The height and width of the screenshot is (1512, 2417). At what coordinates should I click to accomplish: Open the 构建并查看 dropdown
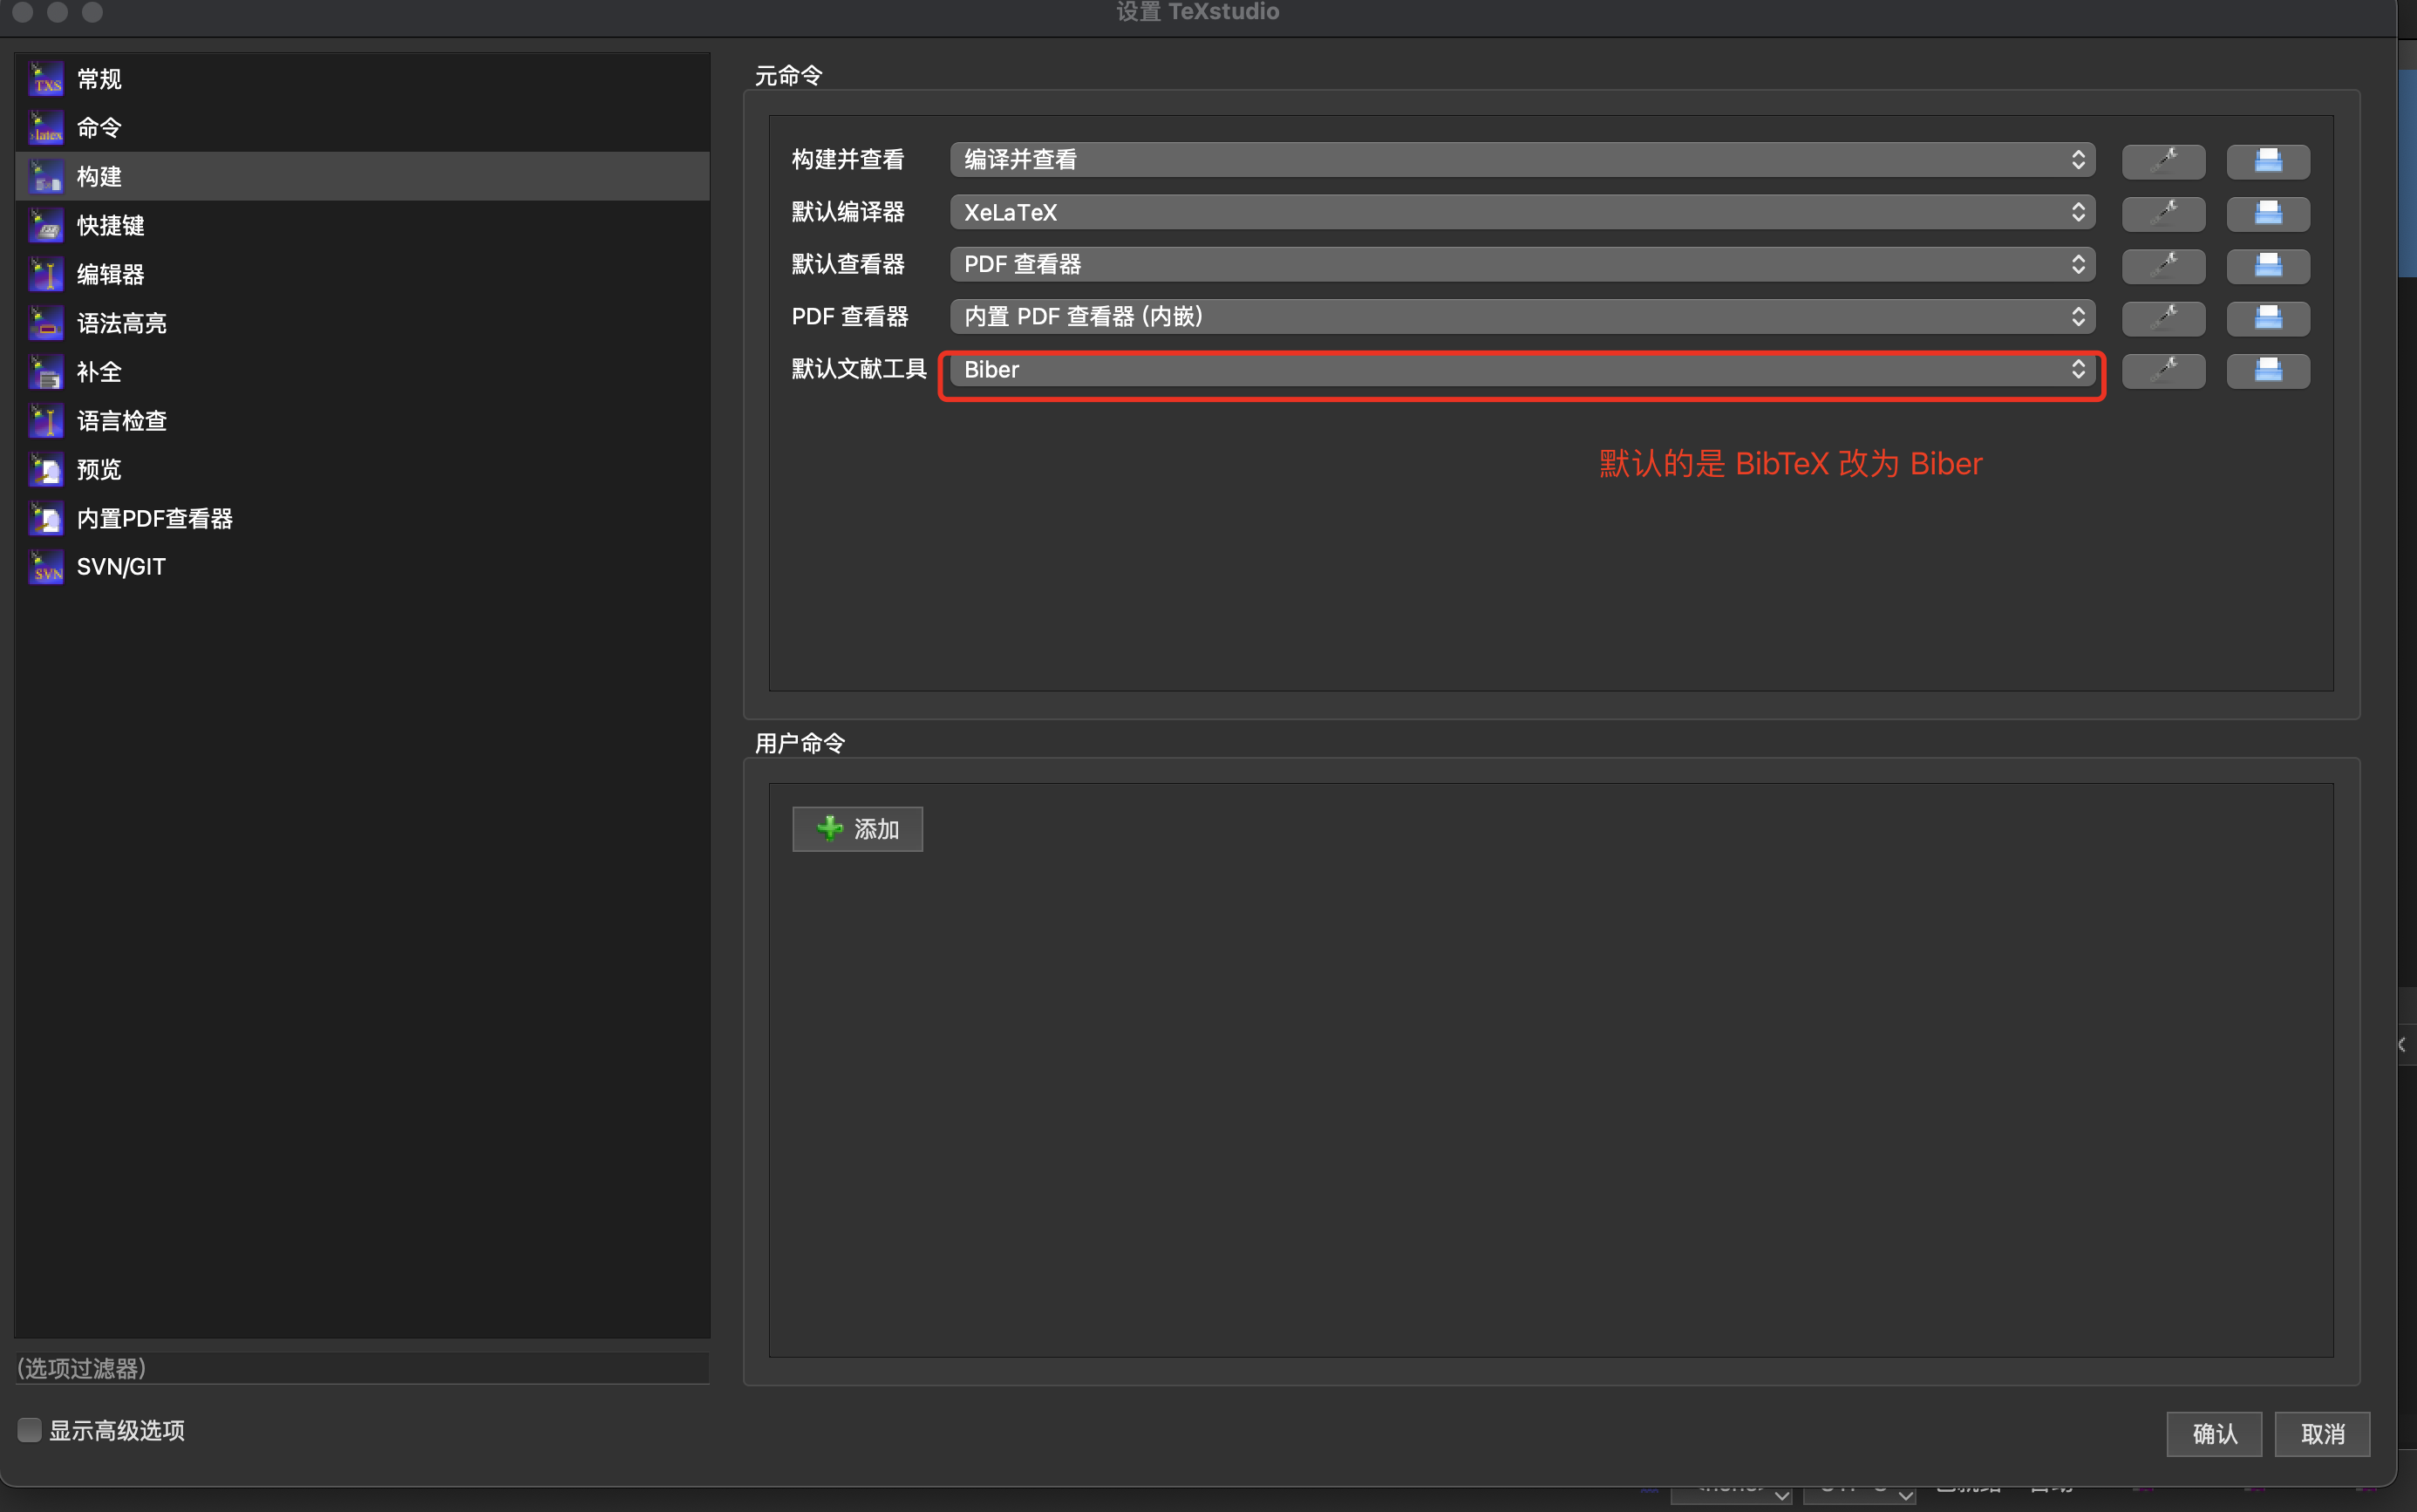click(x=1521, y=160)
